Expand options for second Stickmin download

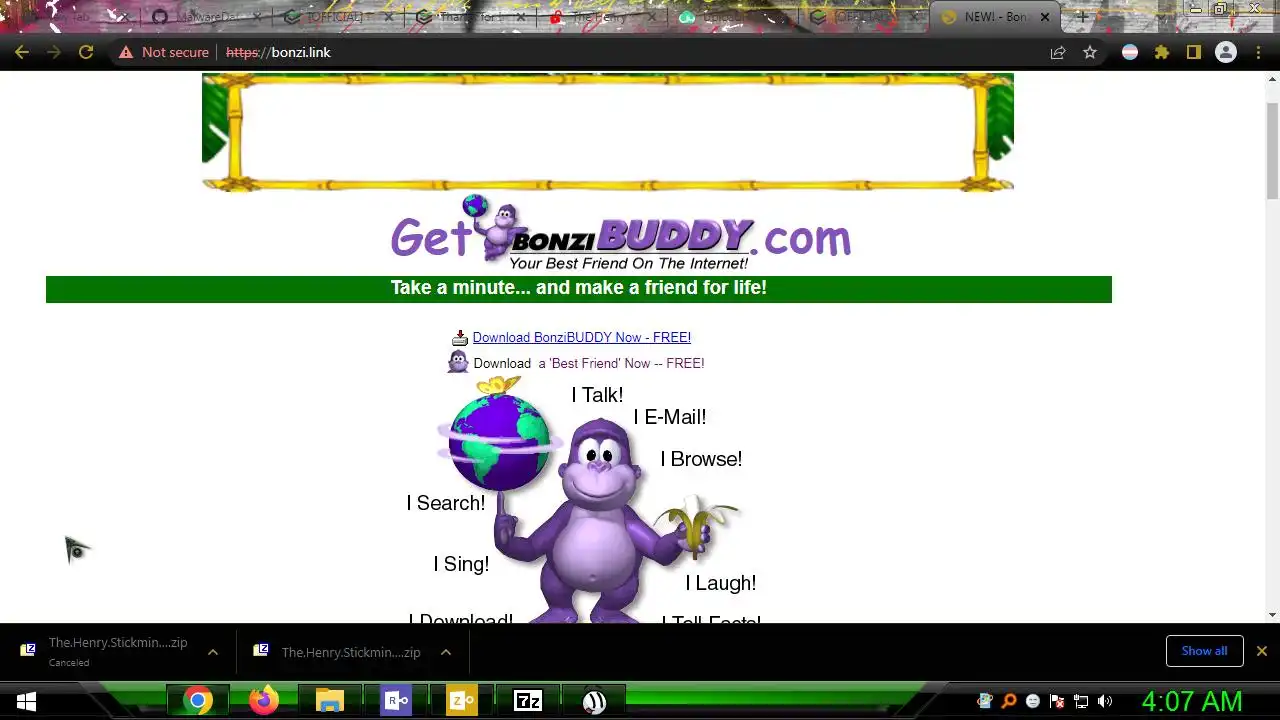click(446, 652)
